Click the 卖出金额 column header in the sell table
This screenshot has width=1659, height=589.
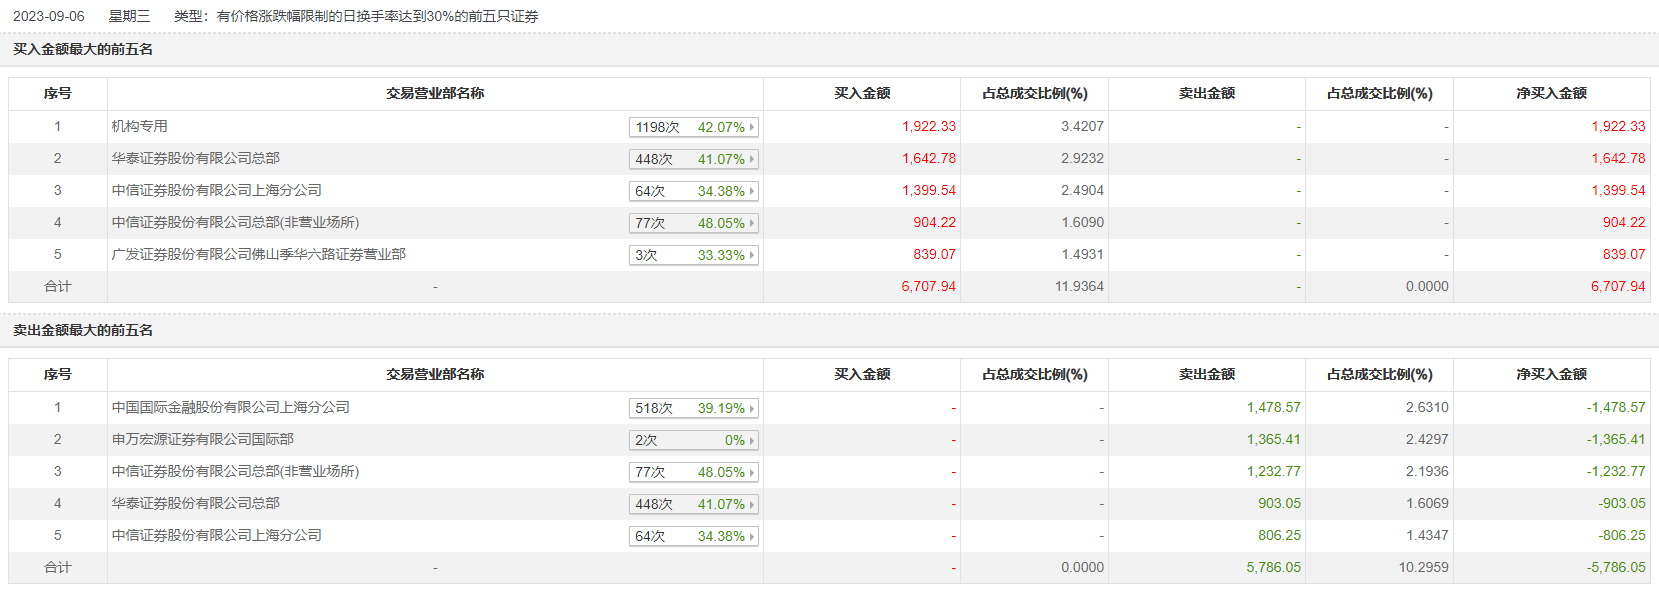pyautogui.click(x=1207, y=374)
